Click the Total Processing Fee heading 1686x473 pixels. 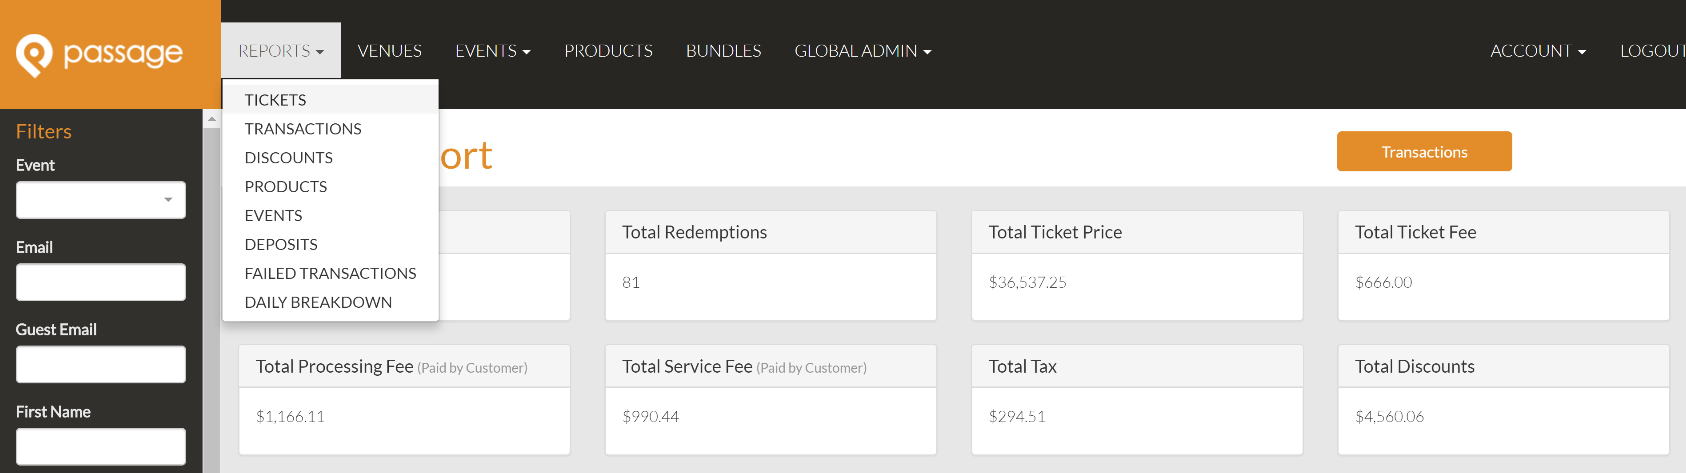click(x=391, y=367)
